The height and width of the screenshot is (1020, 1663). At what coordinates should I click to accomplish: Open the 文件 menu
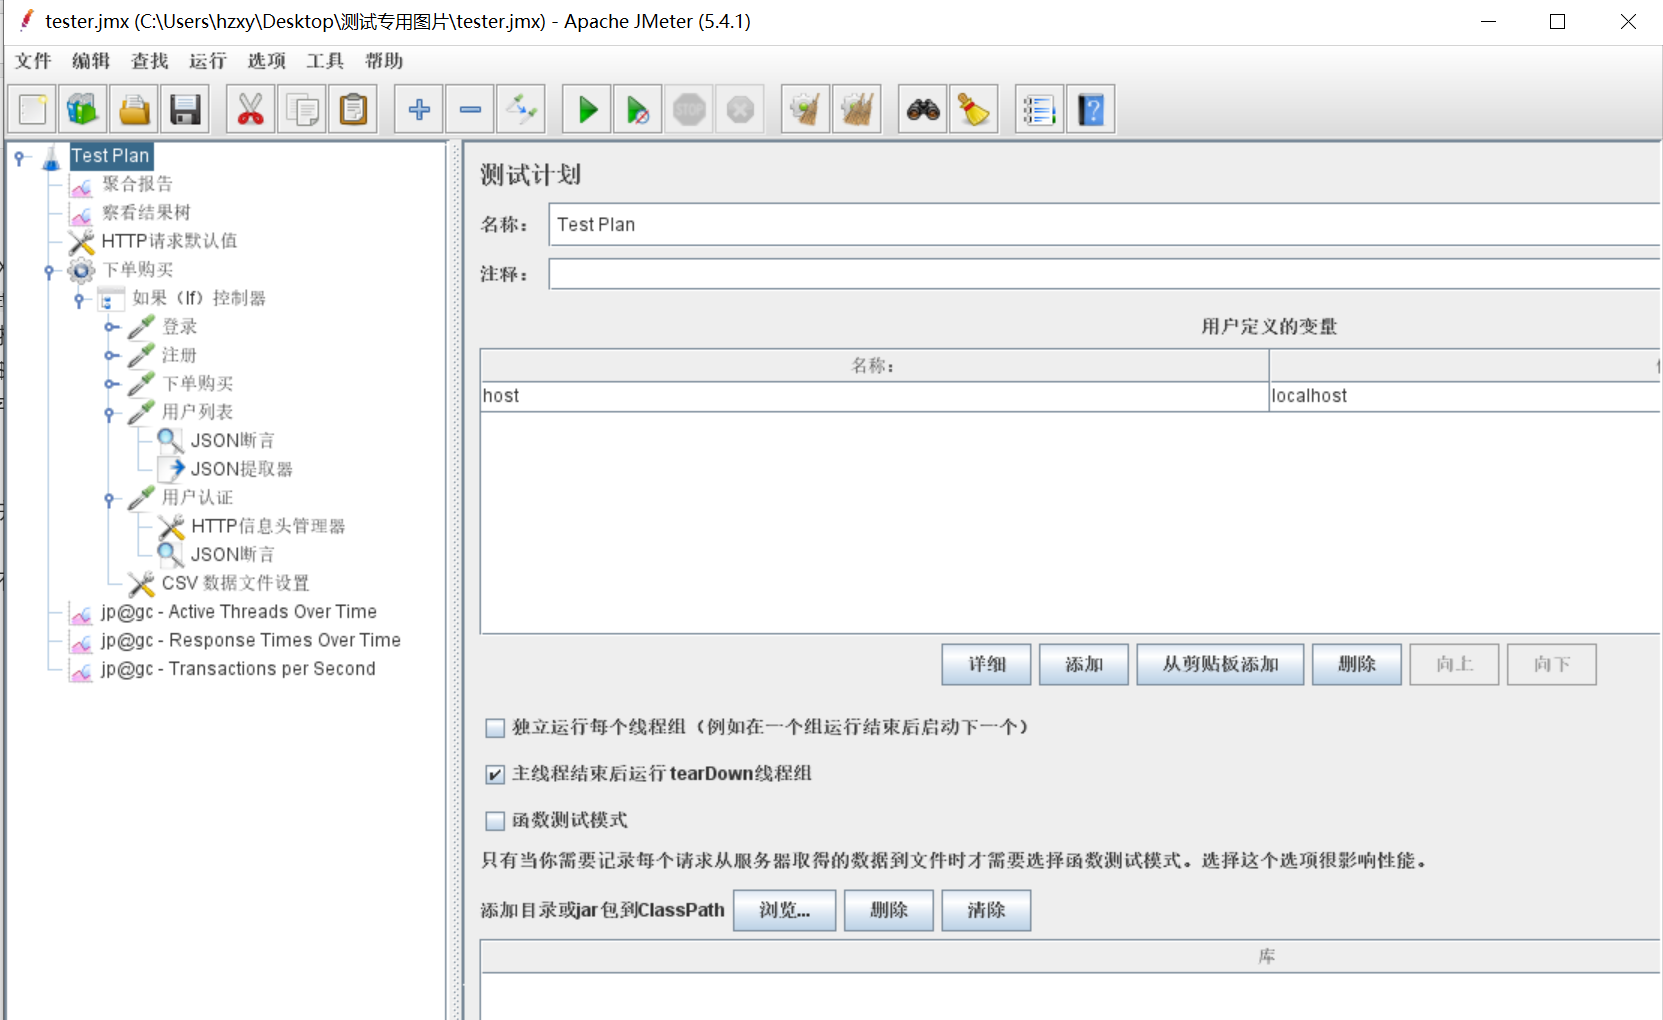point(33,61)
